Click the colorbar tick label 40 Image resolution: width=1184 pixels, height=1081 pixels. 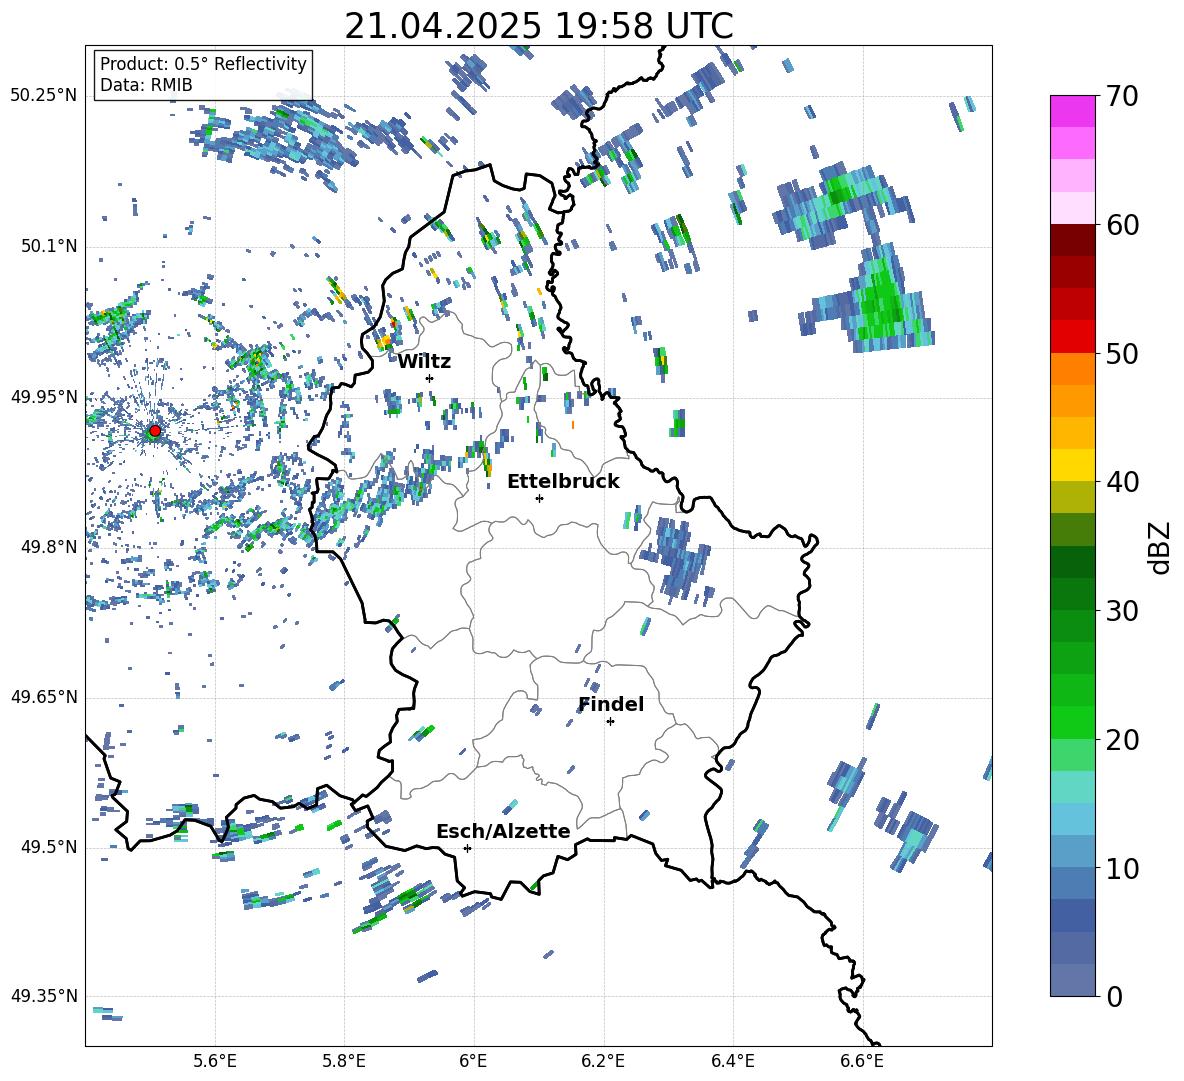[x=1121, y=482]
